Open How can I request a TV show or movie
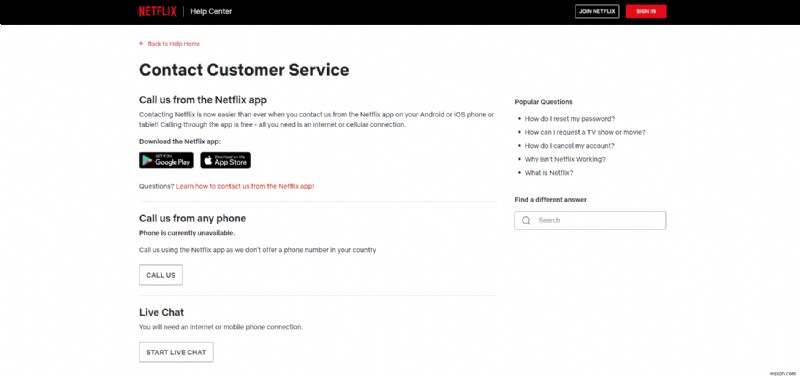The image size is (800, 377). (x=585, y=132)
